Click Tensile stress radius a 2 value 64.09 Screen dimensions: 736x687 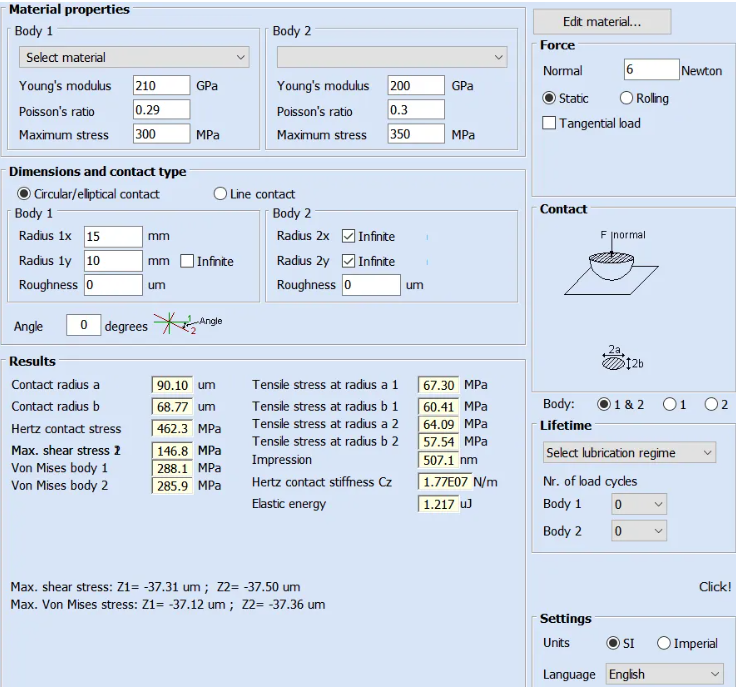coord(438,424)
